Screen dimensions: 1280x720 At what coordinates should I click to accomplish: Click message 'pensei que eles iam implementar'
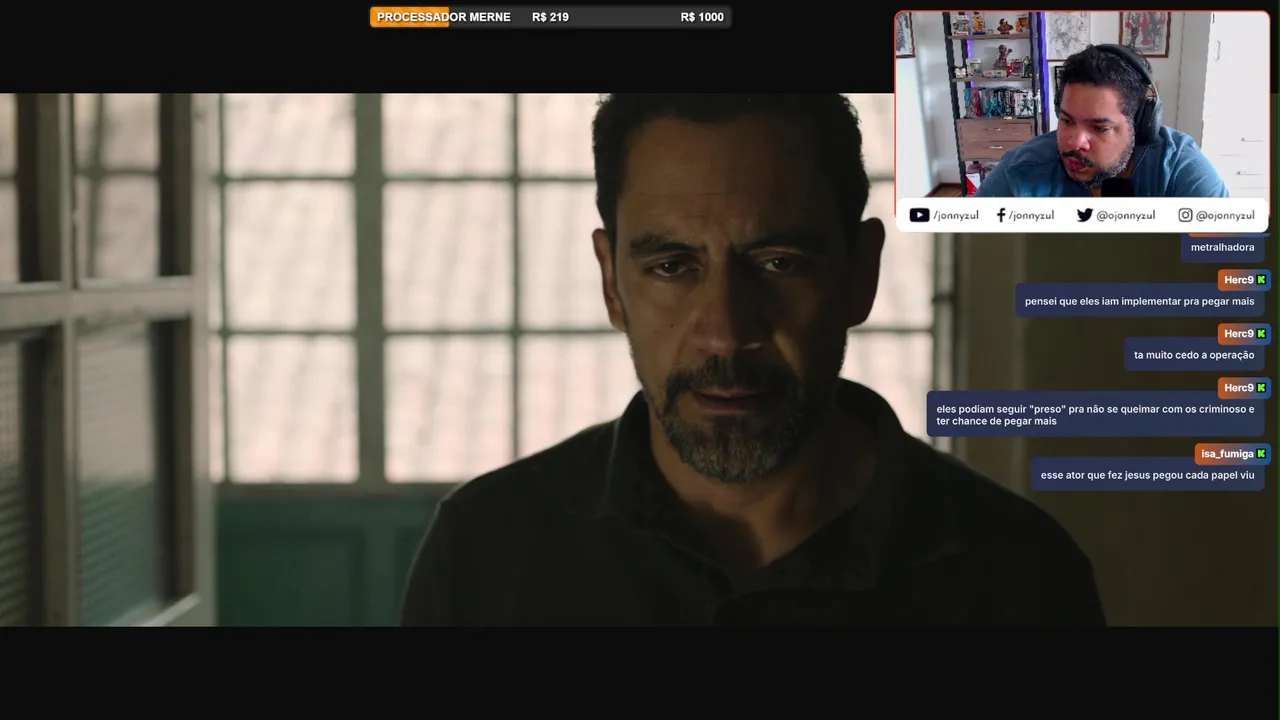[x=1139, y=301]
